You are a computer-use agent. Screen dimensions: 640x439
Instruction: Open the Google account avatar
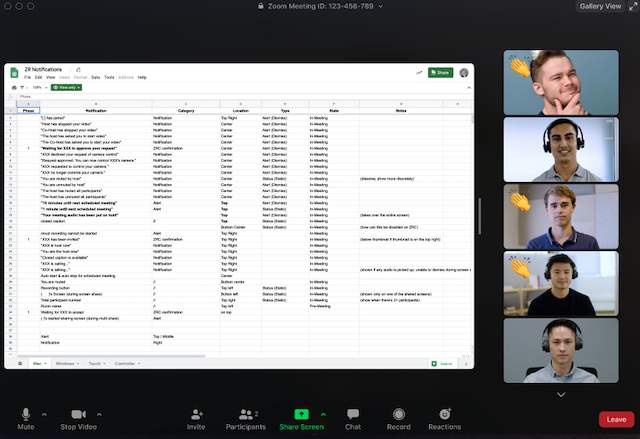pyautogui.click(x=464, y=73)
